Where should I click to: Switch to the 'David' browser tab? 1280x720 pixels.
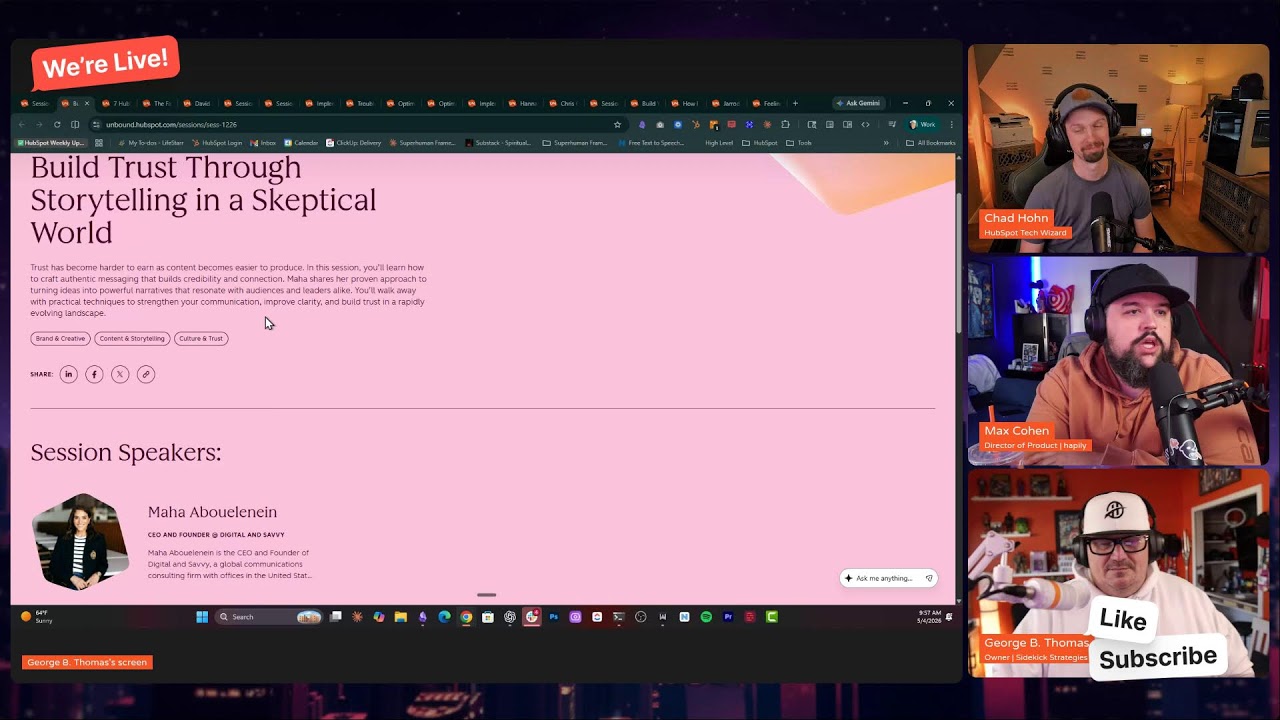[x=197, y=103]
